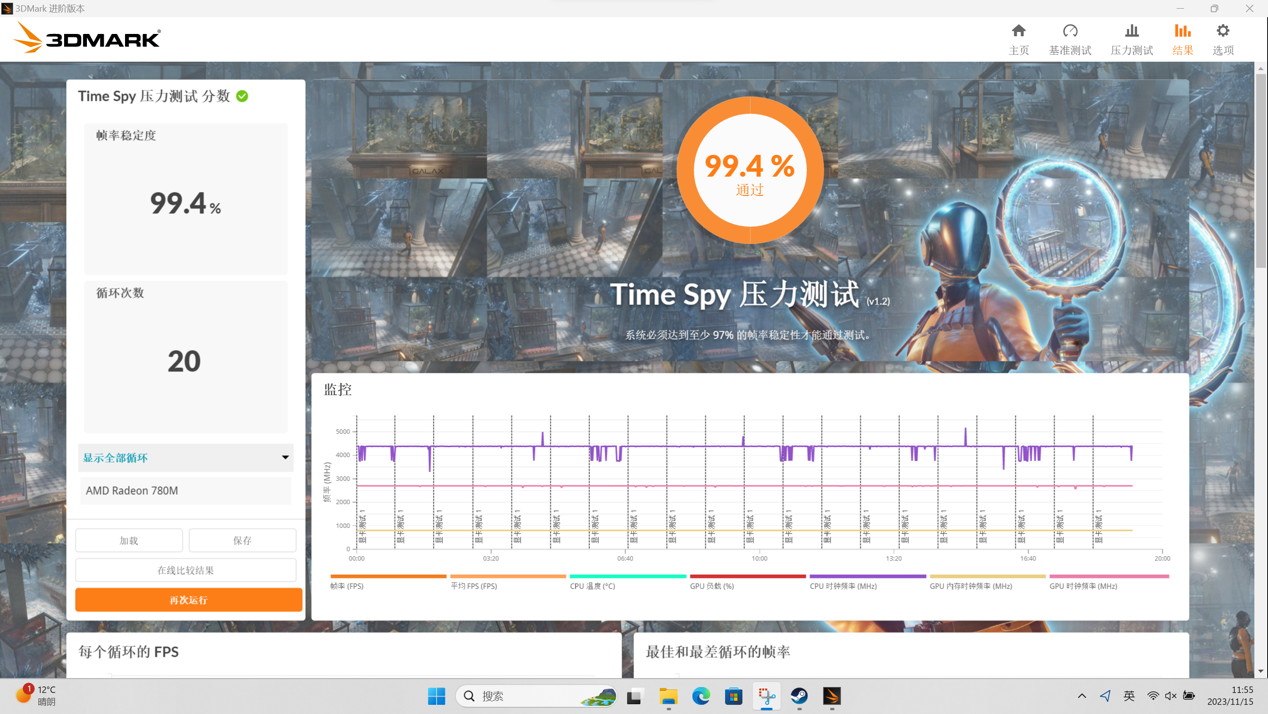This screenshot has height=714, width=1268.
Task: Click the vertical scrollbar thumb
Action: coord(1260,172)
